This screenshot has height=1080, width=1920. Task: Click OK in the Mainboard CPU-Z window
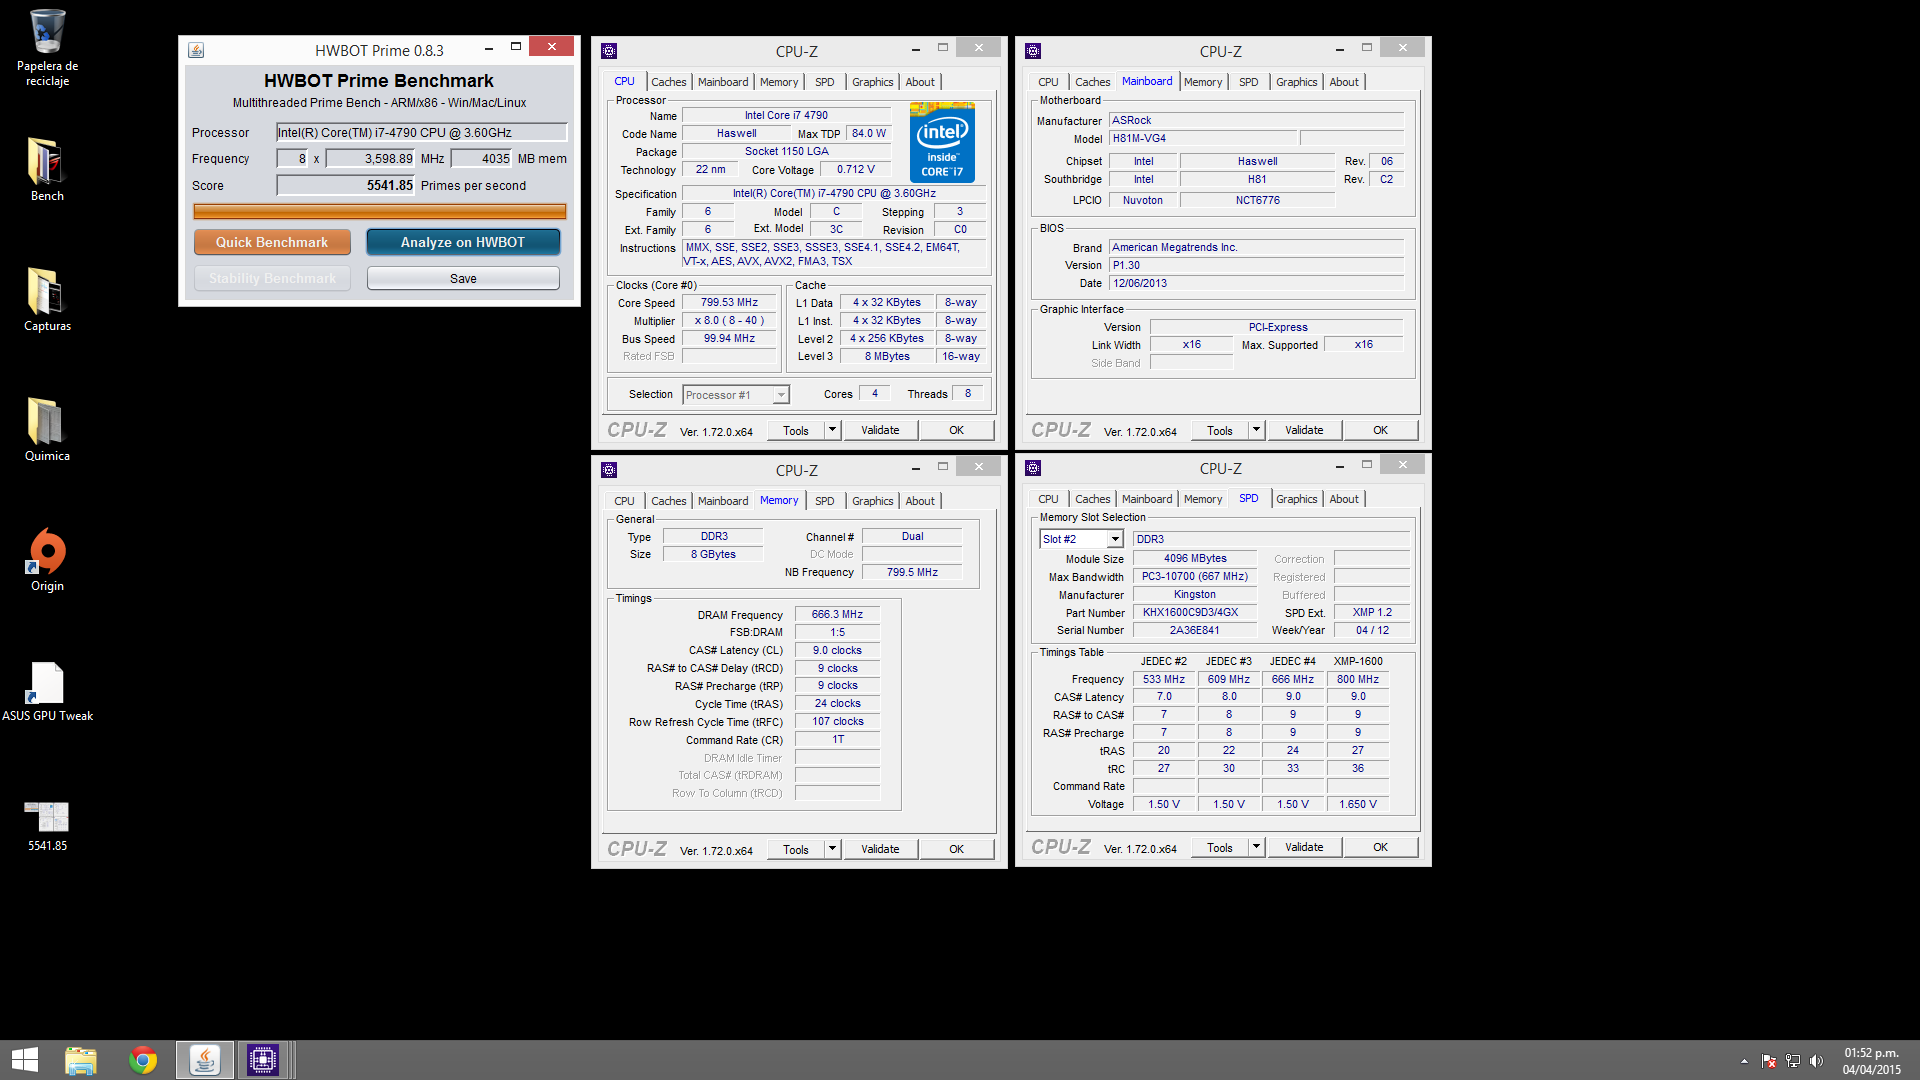click(1380, 430)
